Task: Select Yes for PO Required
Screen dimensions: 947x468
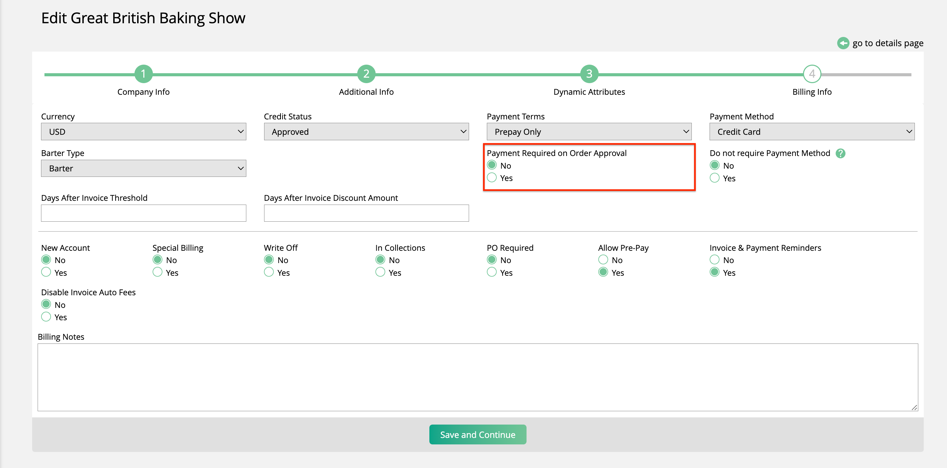Action: [492, 272]
